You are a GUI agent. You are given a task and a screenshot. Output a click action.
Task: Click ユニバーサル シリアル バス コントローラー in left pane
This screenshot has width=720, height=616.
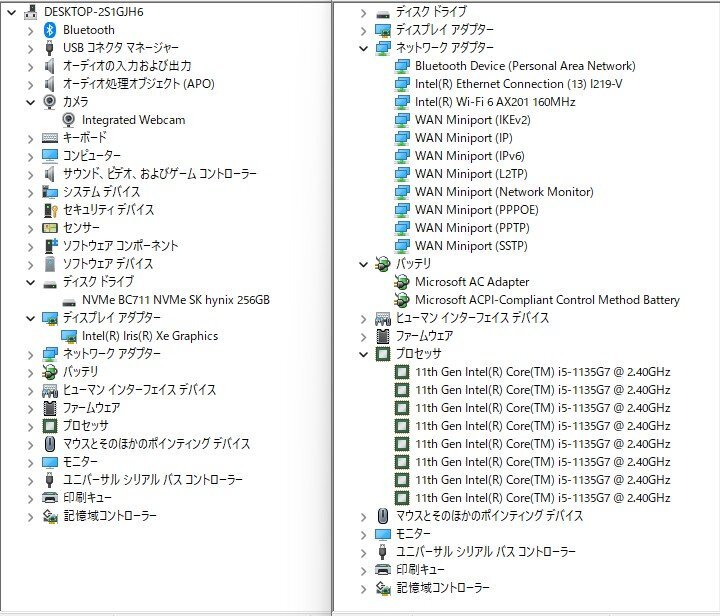(153, 480)
